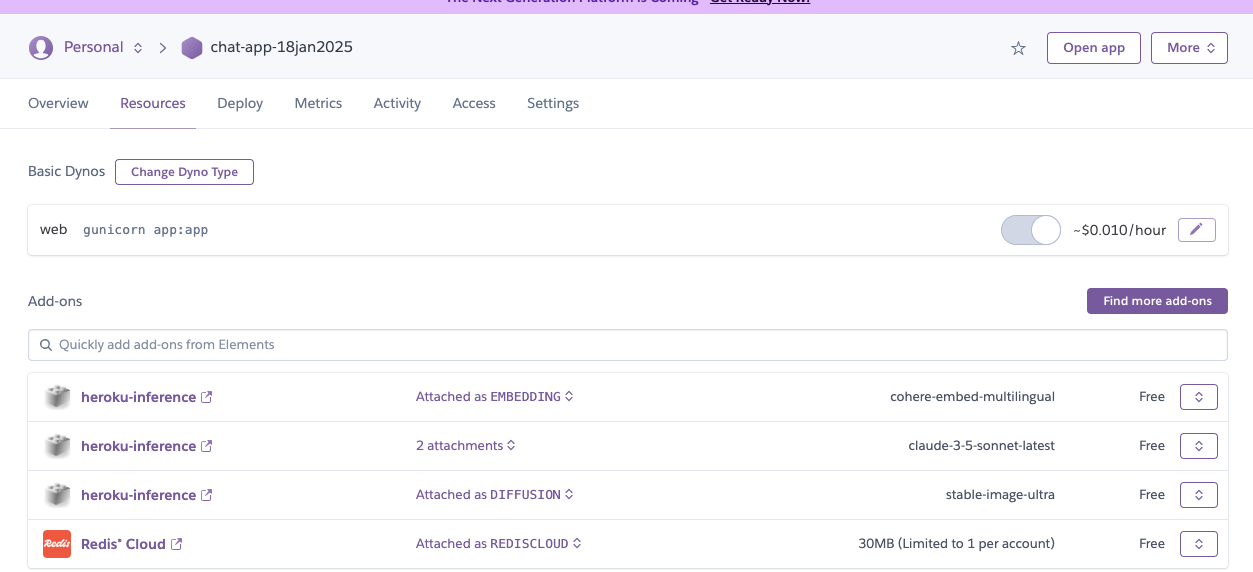
Task: Expand the Personal account switcher
Action: pyautogui.click(x=138, y=48)
